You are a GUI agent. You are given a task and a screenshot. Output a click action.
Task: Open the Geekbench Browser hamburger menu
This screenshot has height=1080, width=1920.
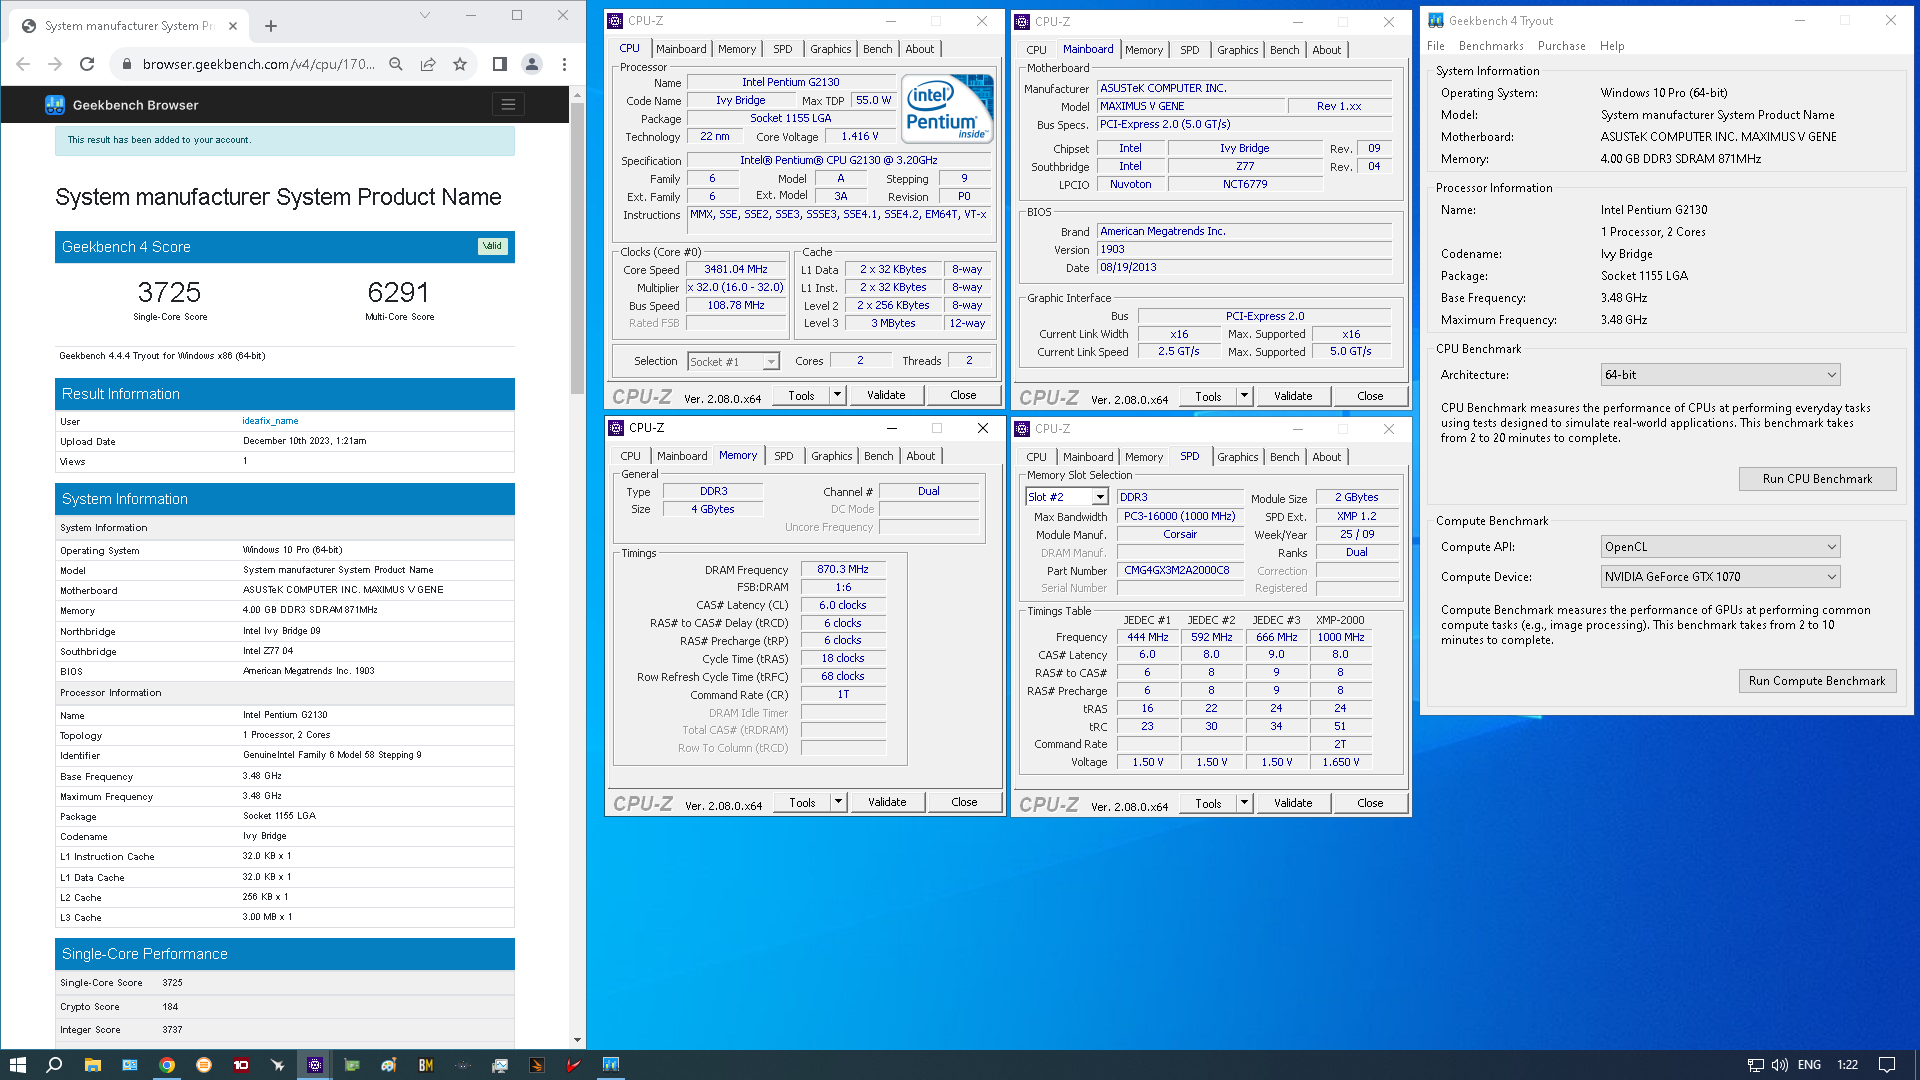click(508, 105)
